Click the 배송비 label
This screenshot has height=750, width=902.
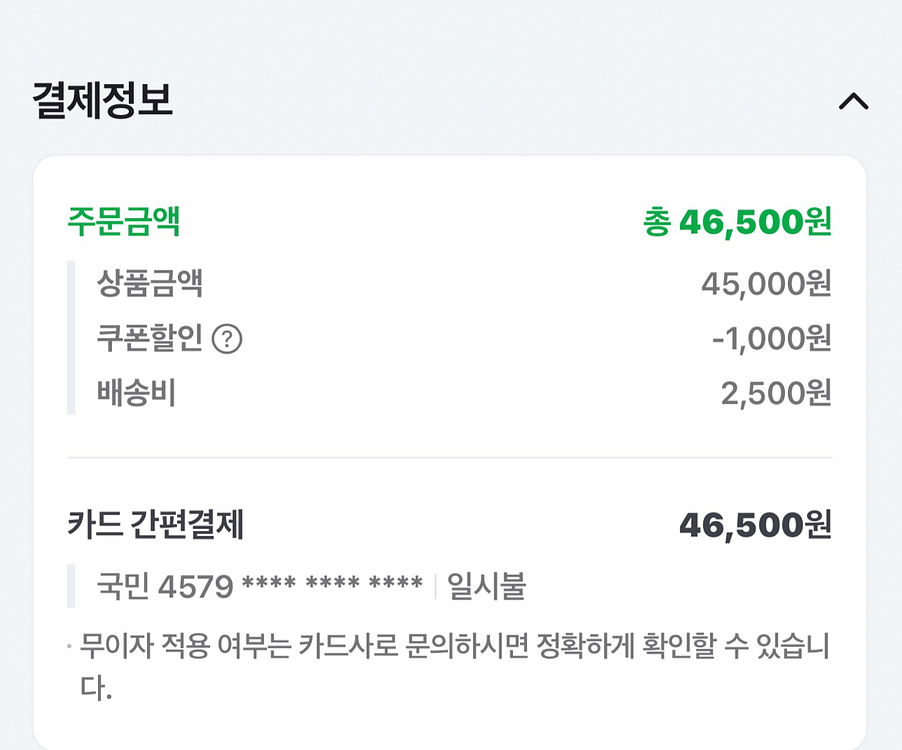[x=136, y=394]
